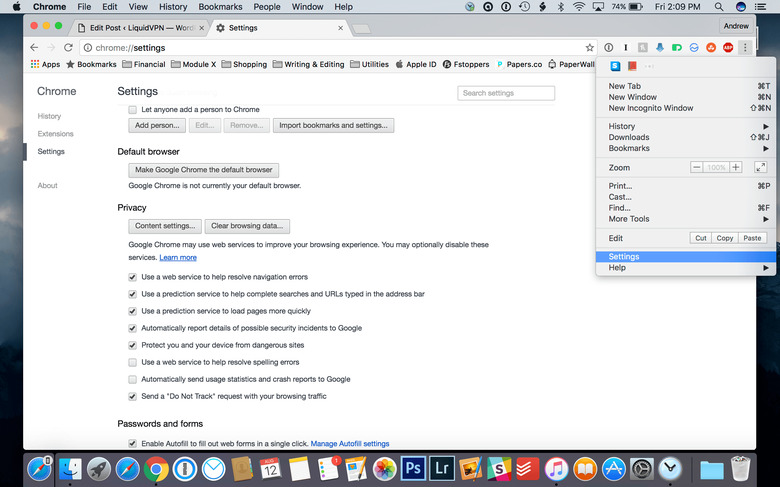This screenshot has height=487, width=780.
Task: Open the Chrome three-dot menu icon
Action: [745, 47]
